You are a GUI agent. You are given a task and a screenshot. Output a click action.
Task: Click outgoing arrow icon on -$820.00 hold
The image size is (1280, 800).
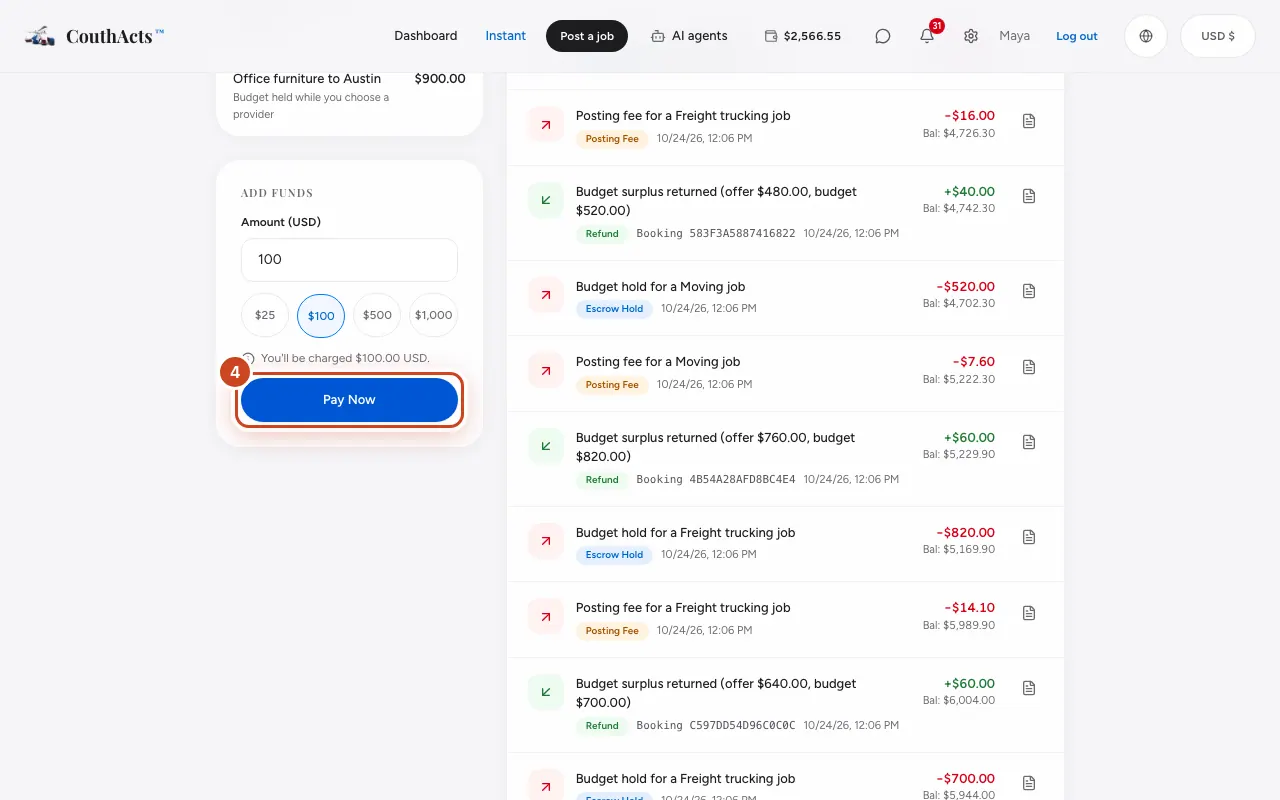[x=546, y=541]
